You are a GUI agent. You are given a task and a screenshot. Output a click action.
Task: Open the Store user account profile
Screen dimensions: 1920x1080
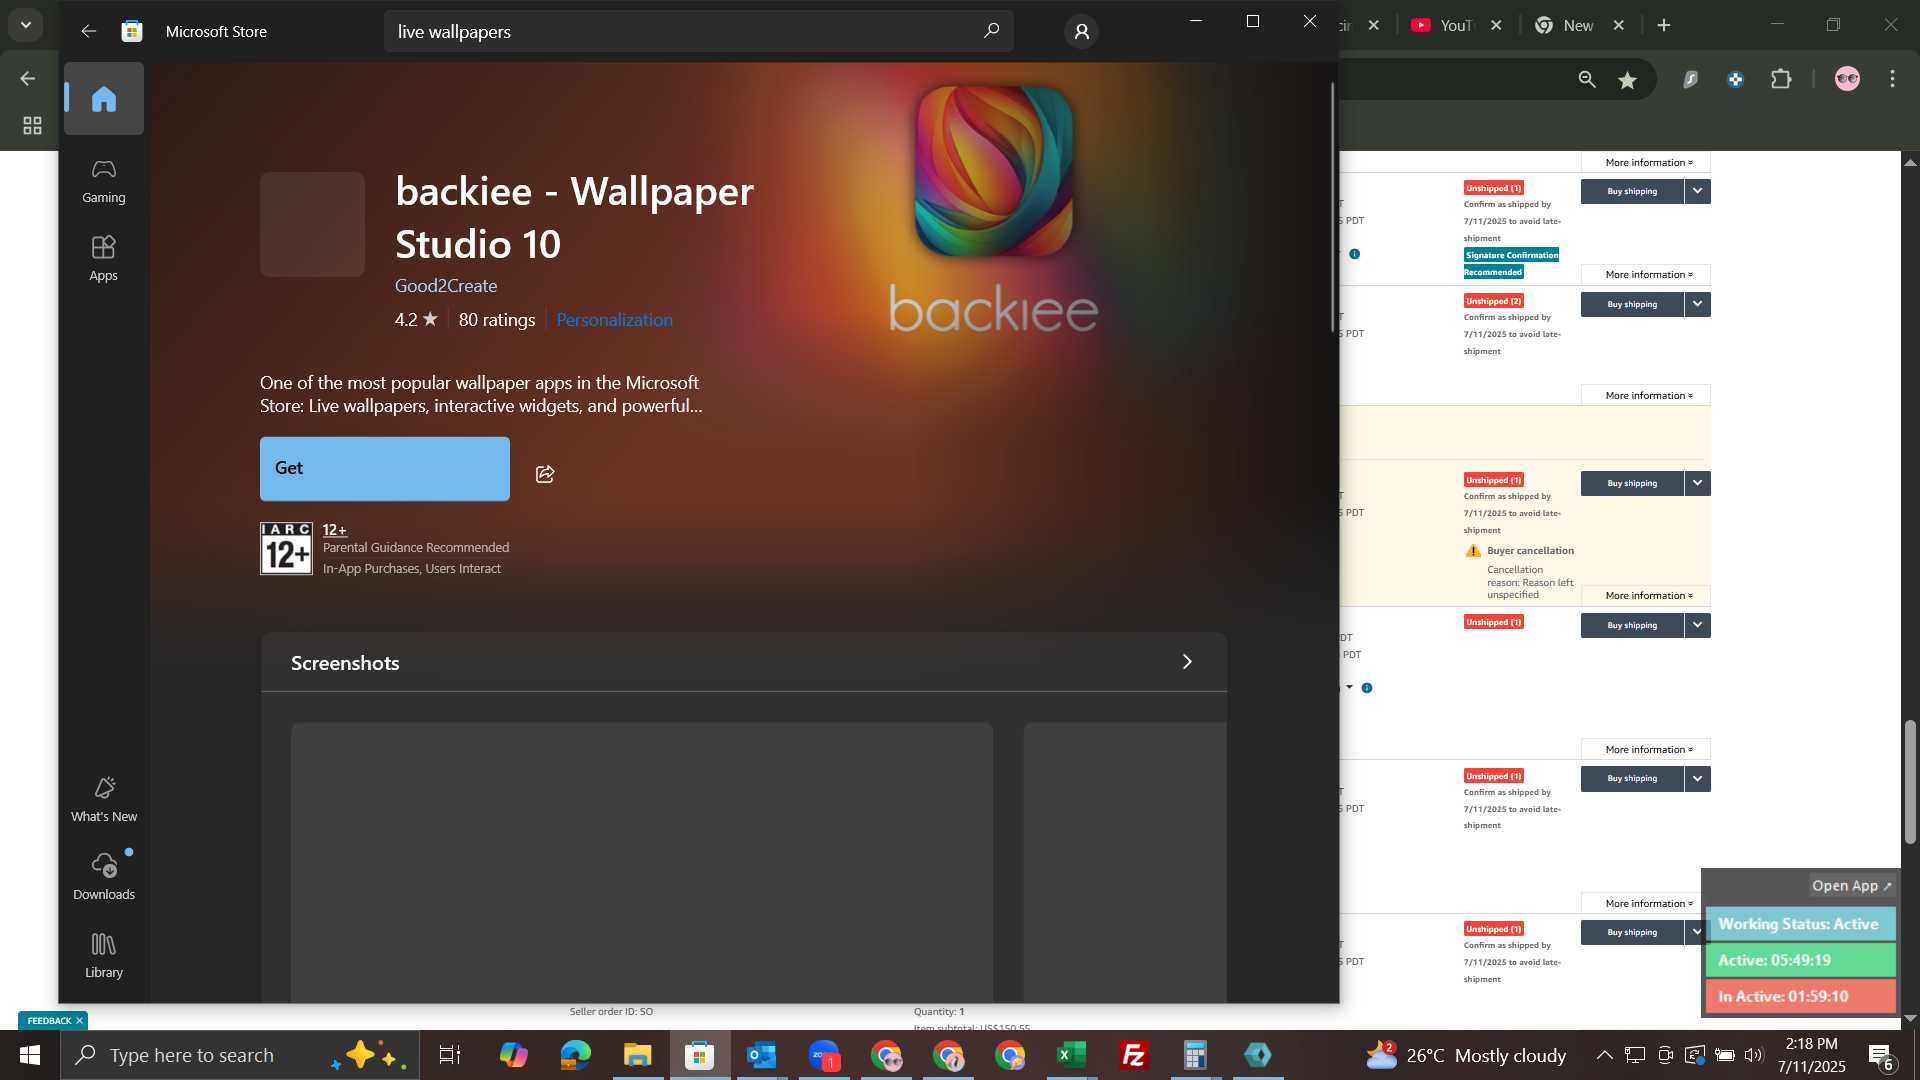click(1081, 32)
